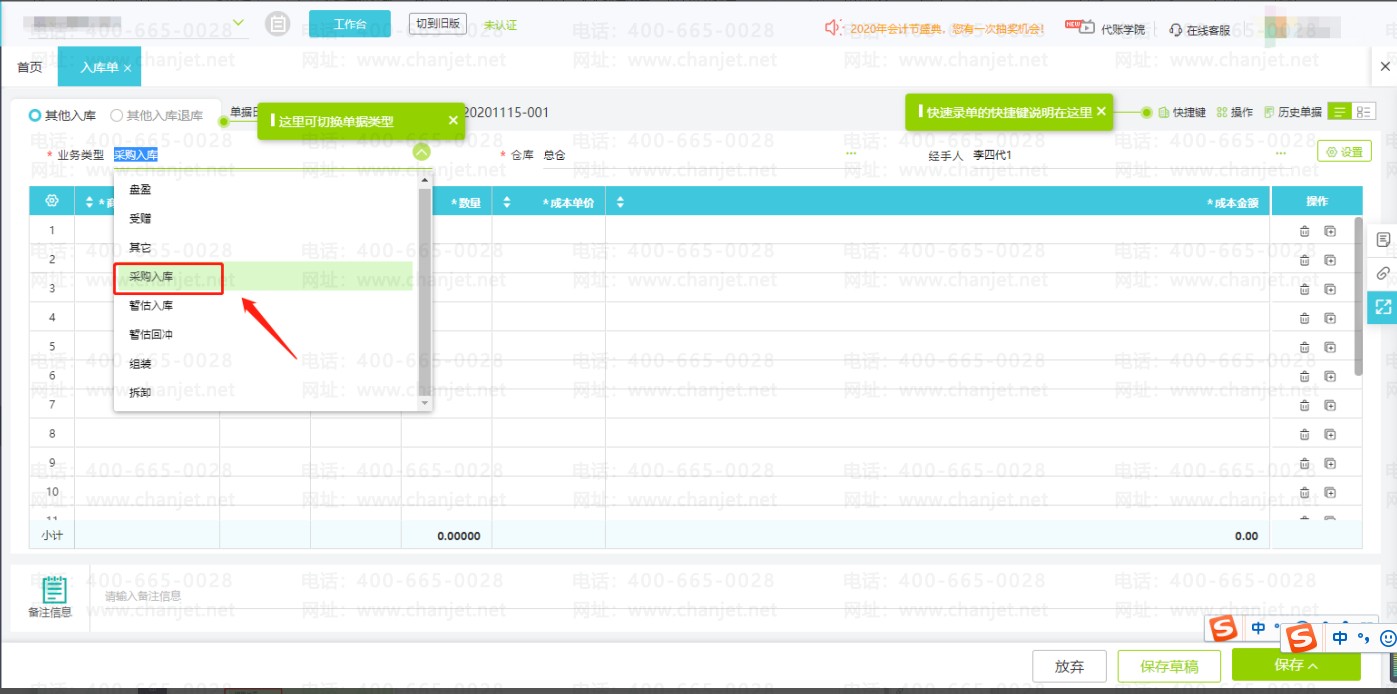Click the 放弃 button
Image resolution: width=1397 pixels, height=694 pixels.
1069,666
